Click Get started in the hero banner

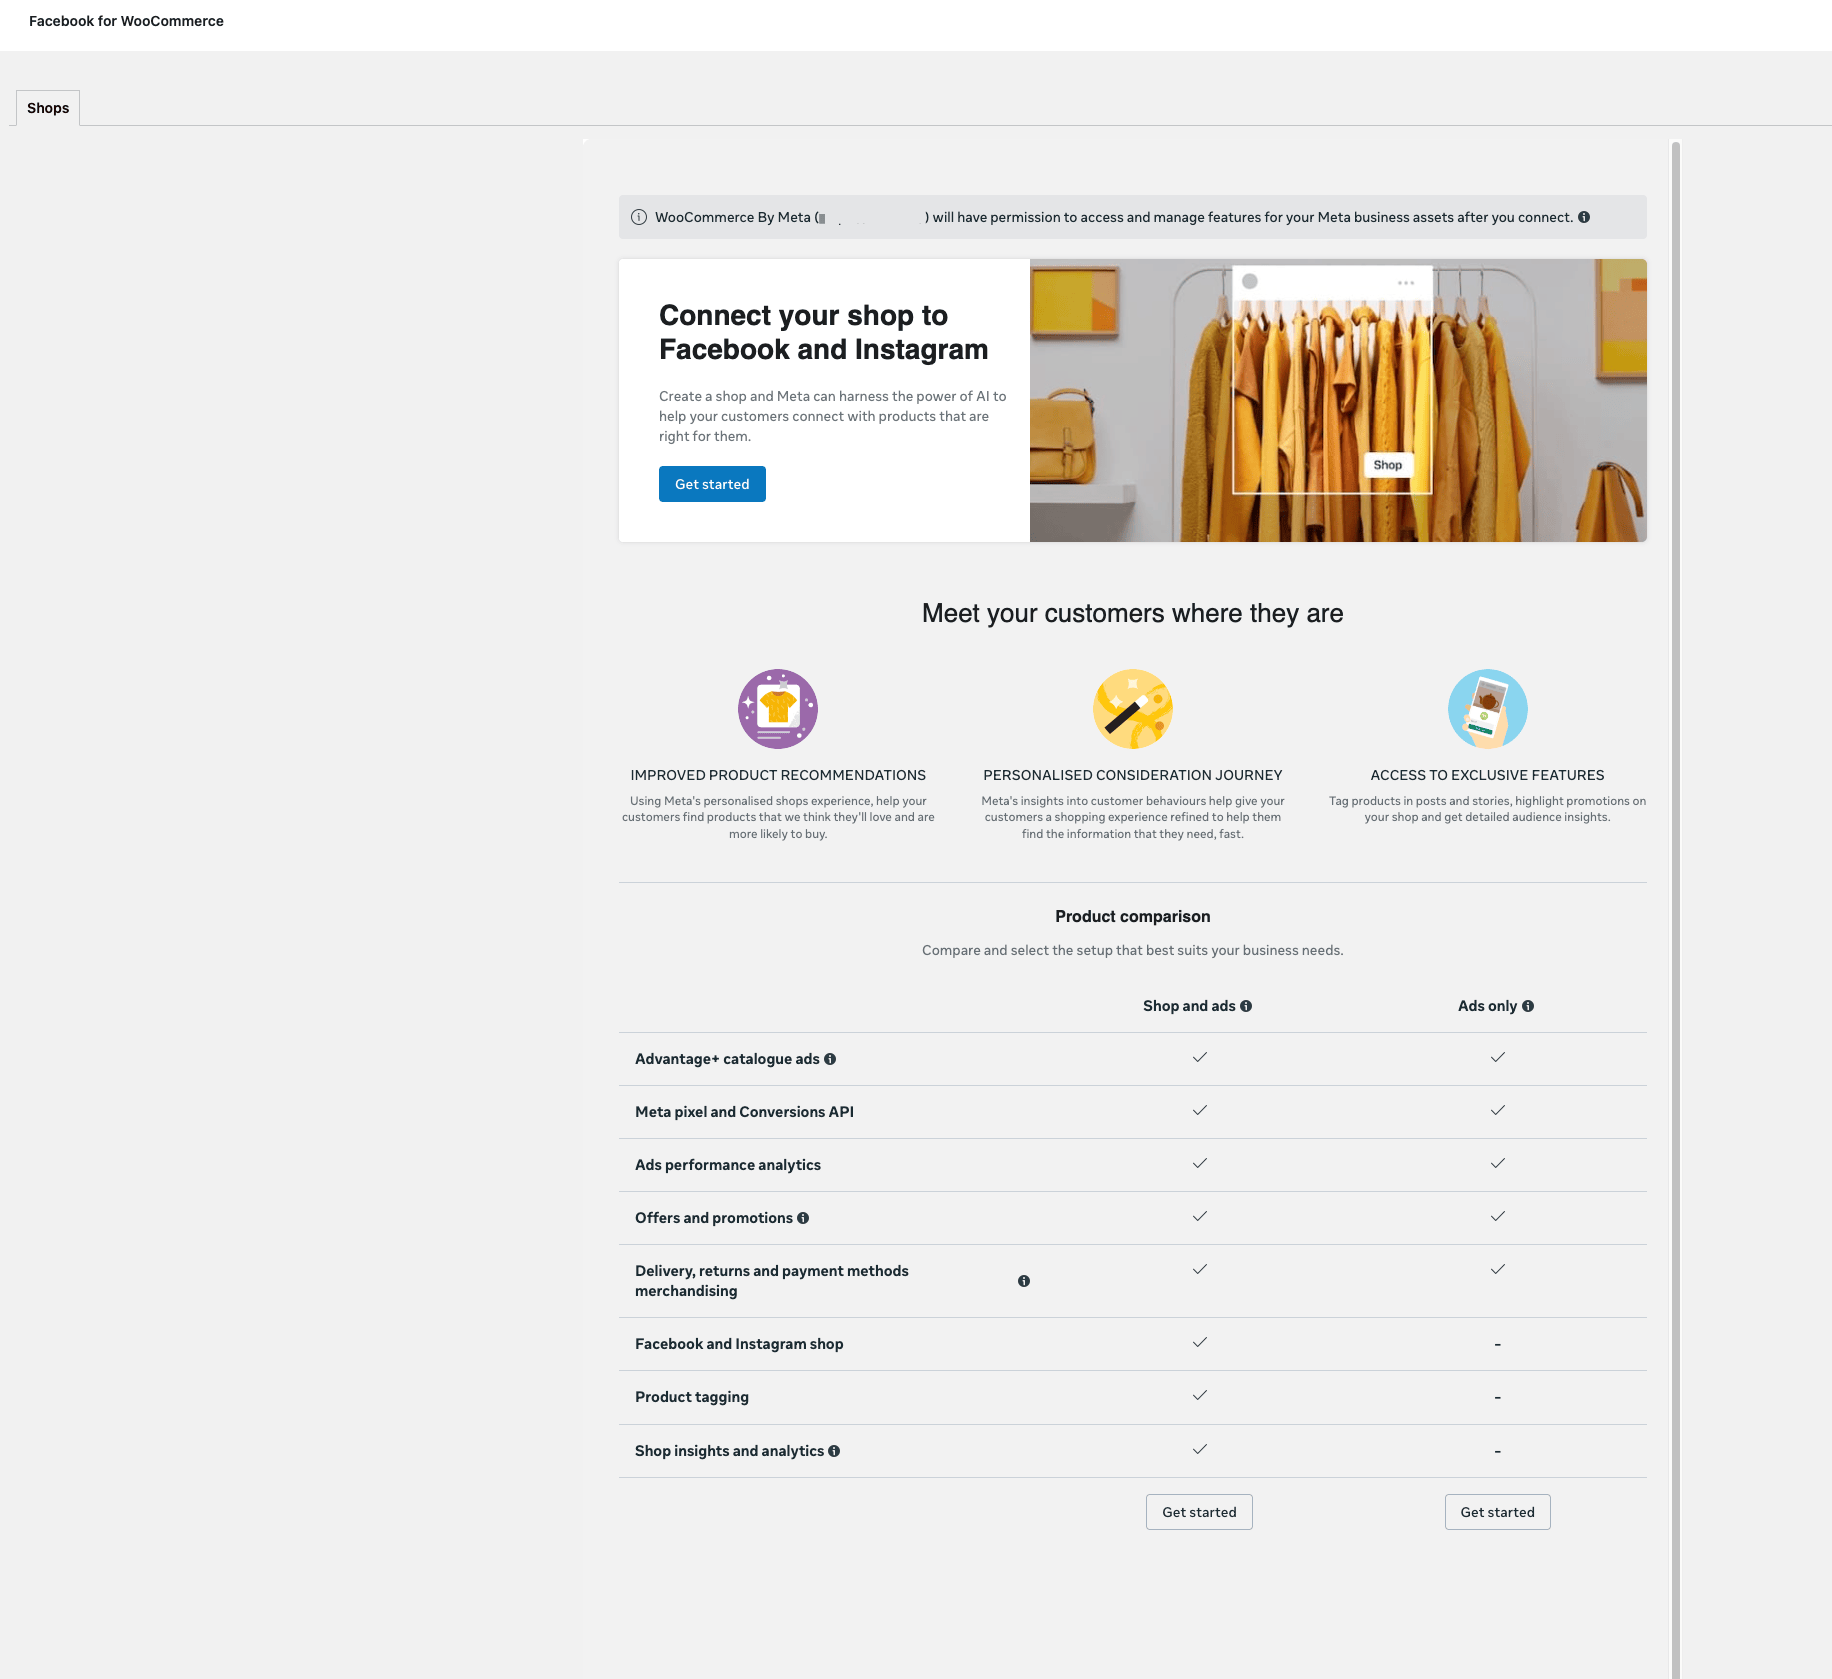(711, 484)
